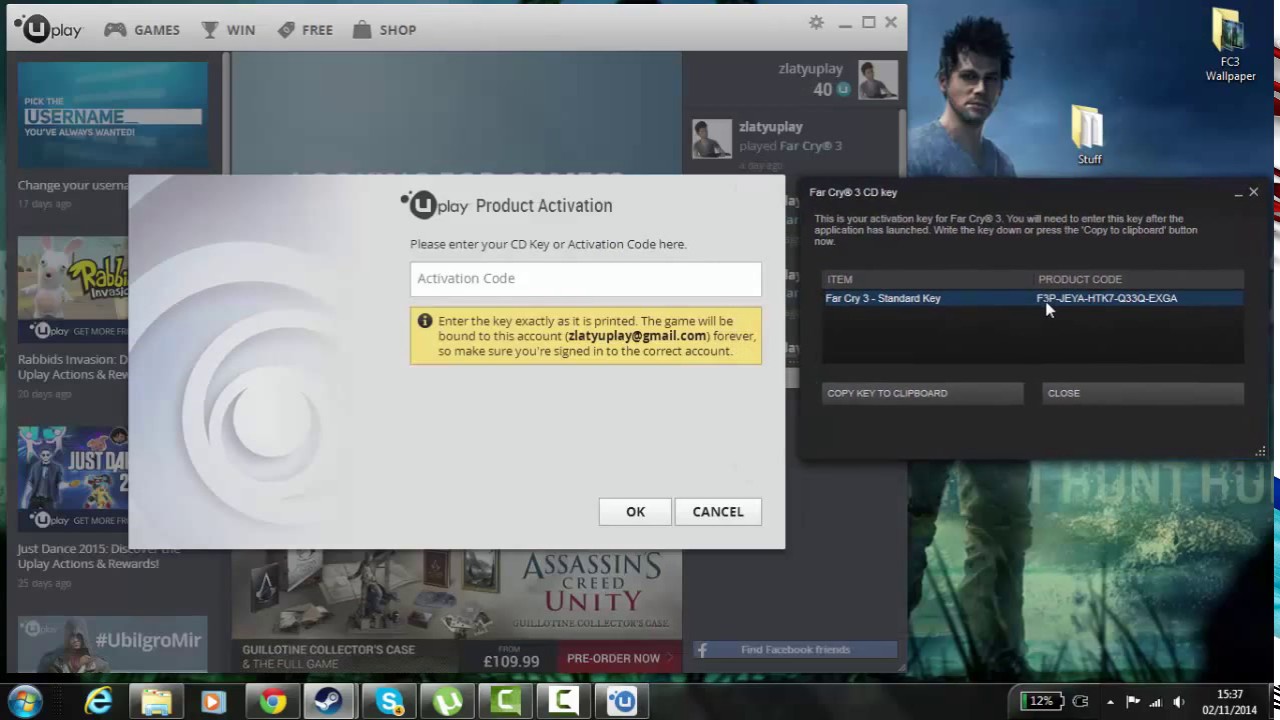Click £109.99 price label
The image size is (1280, 720).
click(511, 661)
